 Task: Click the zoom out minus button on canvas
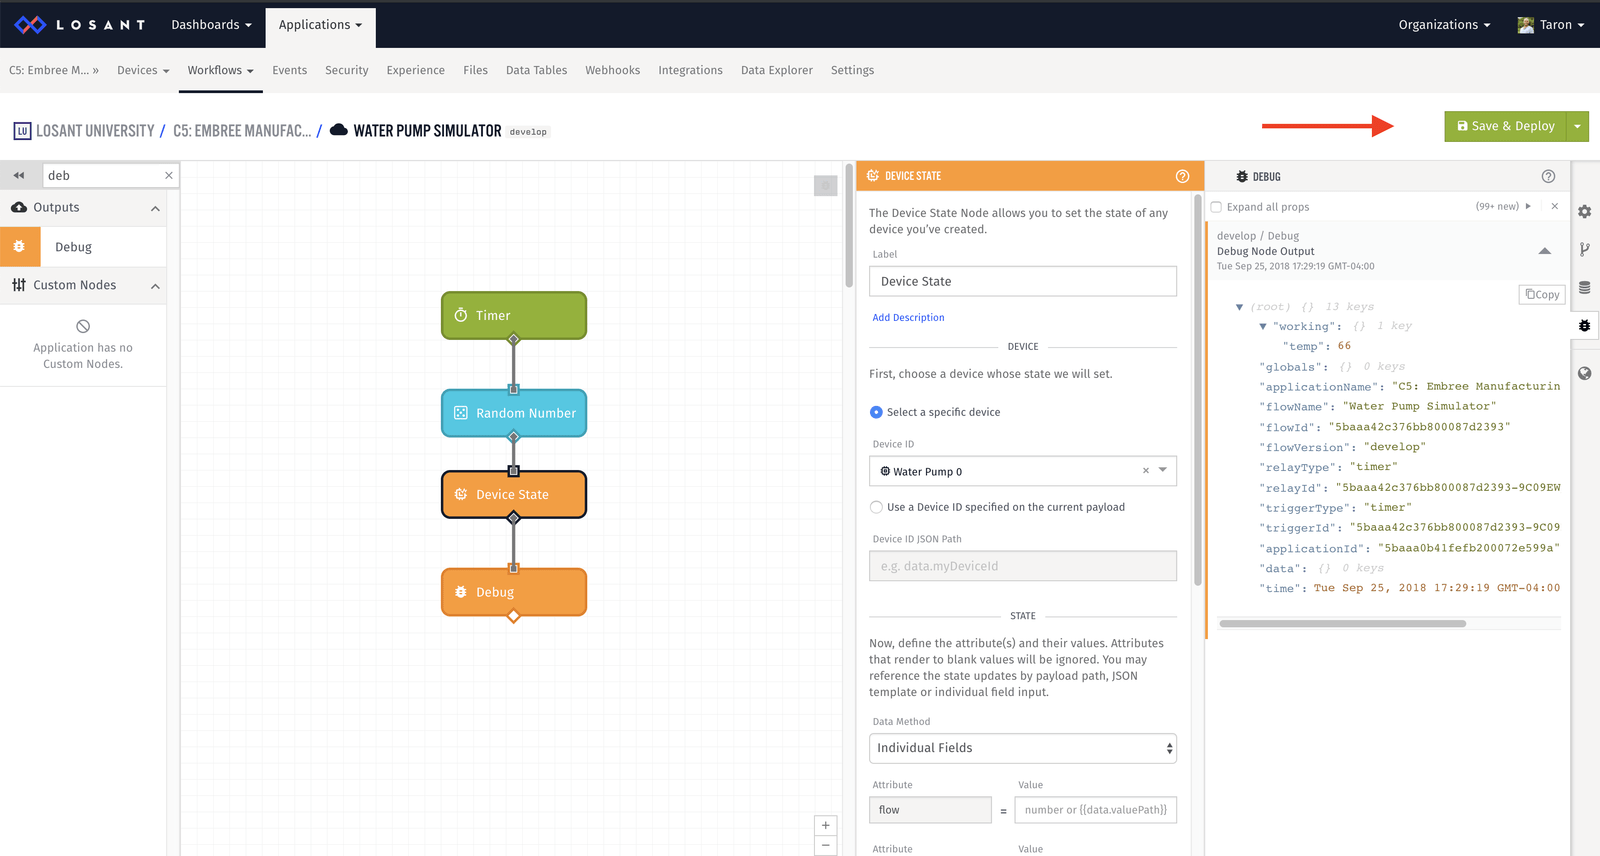pos(825,846)
